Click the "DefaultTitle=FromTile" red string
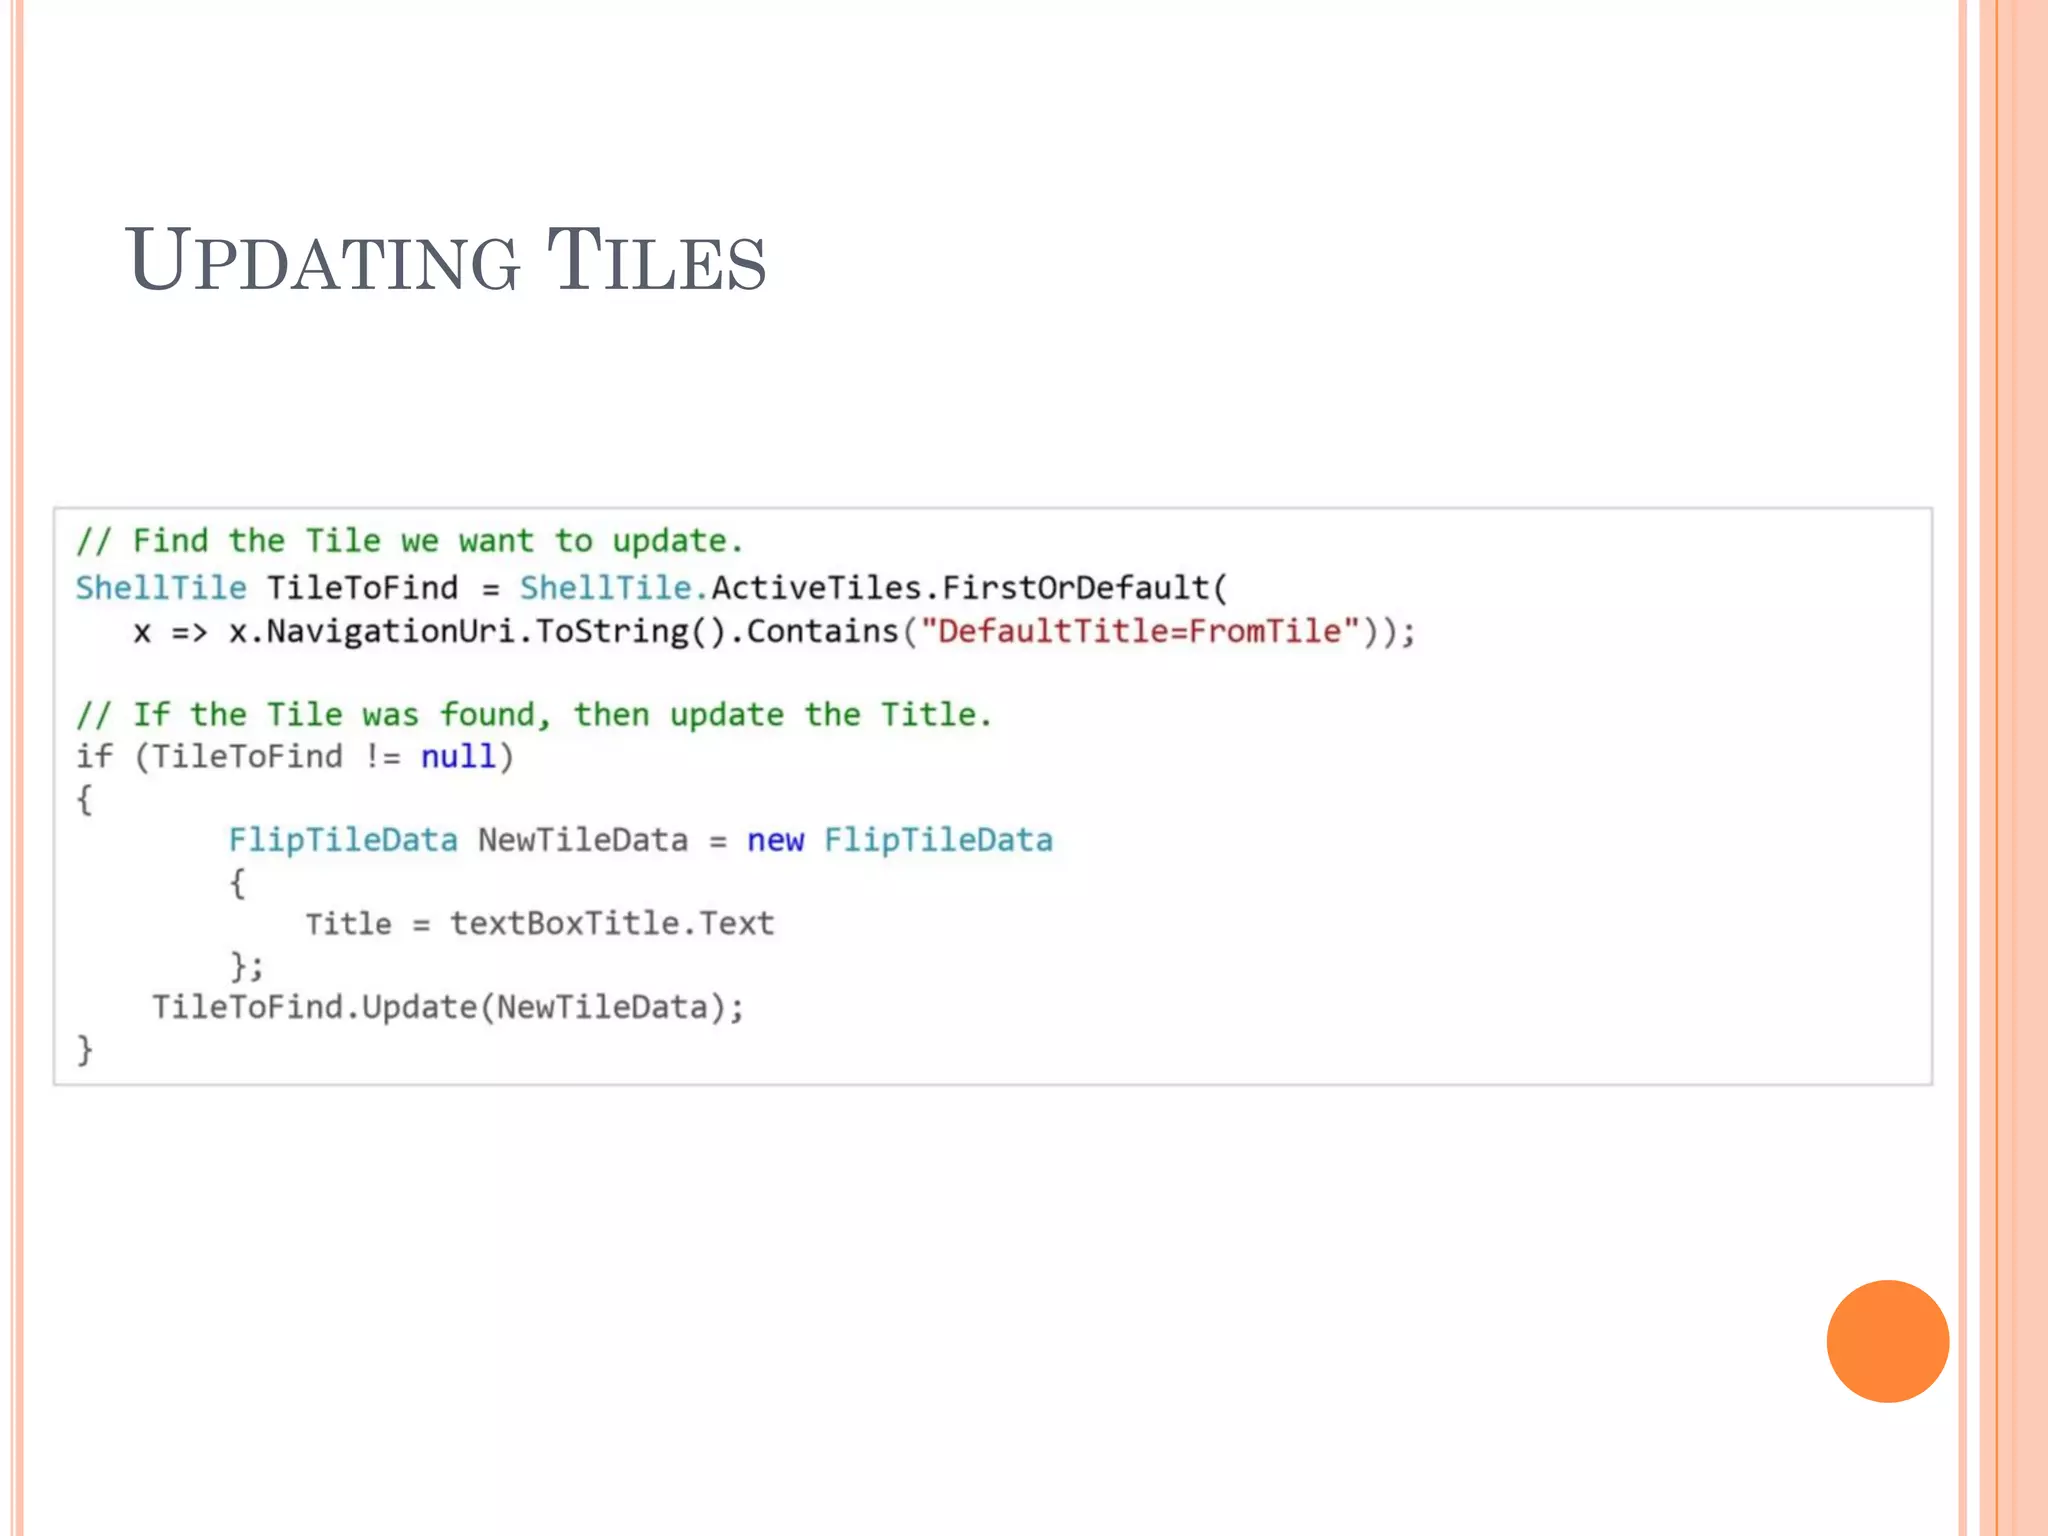 pyautogui.click(x=1140, y=632)
